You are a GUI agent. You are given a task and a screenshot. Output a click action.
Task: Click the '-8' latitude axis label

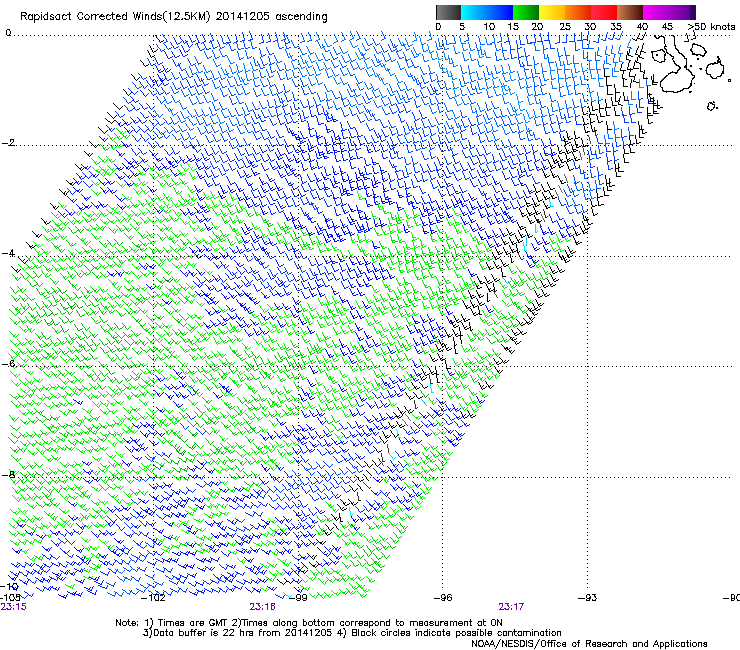(x=8, y=474)
